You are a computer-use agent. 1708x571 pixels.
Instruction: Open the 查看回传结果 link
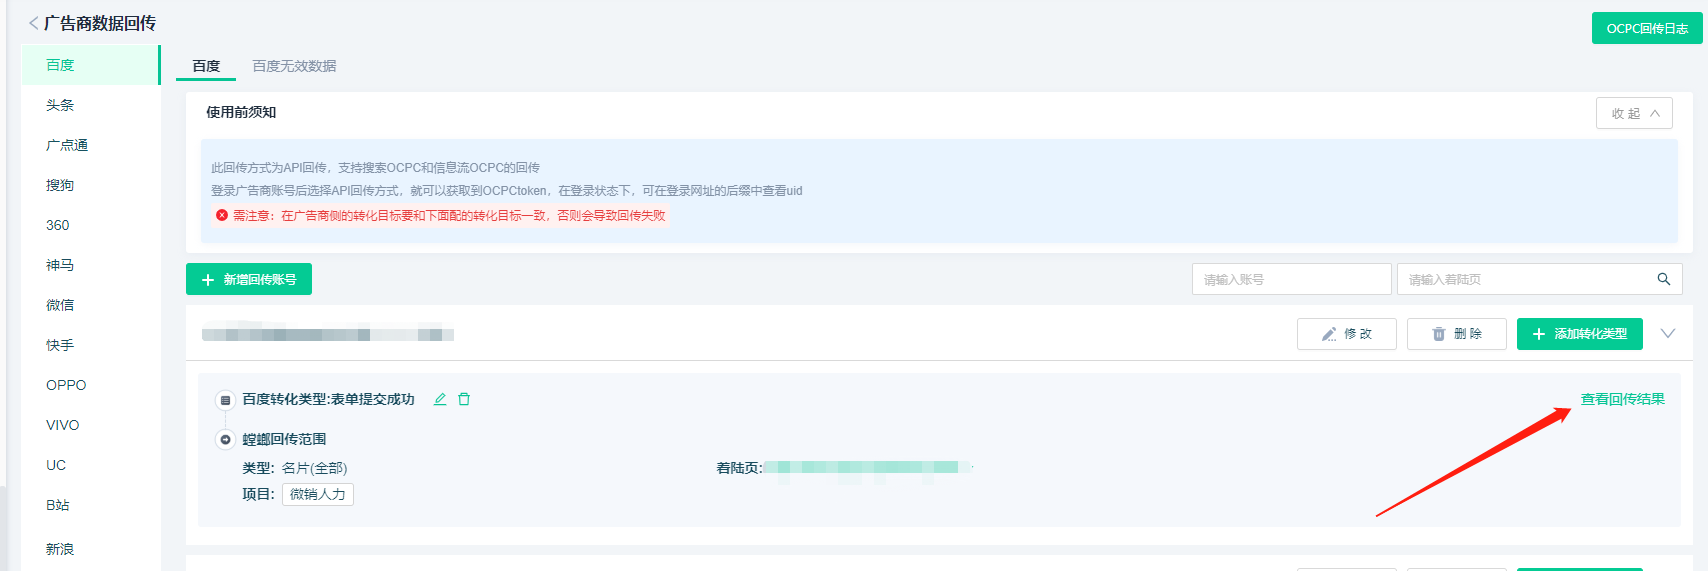1622,399
